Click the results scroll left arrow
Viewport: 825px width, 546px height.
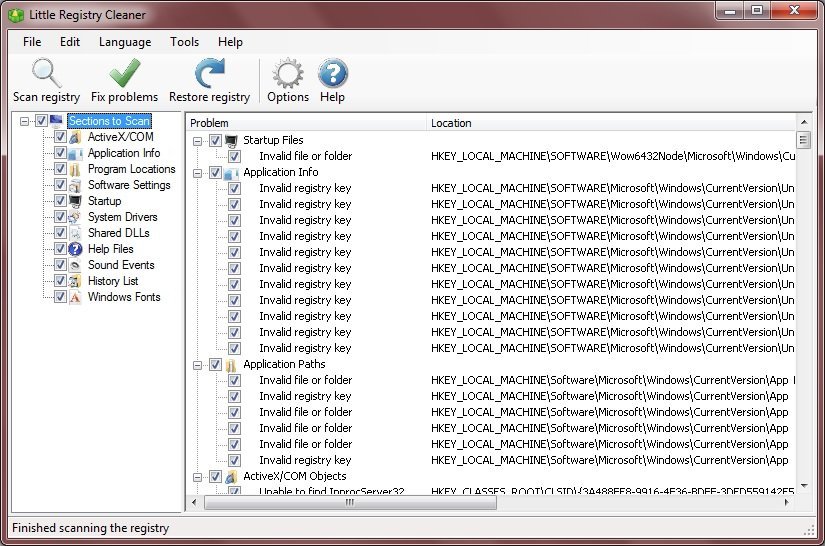coord(195,502)
